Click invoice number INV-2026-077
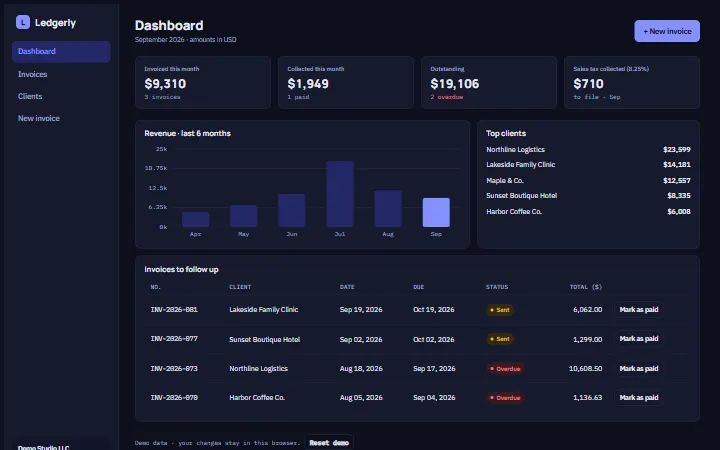Viewport: 720px width, 450px height. pyautogui.click(x=174, y=339)
